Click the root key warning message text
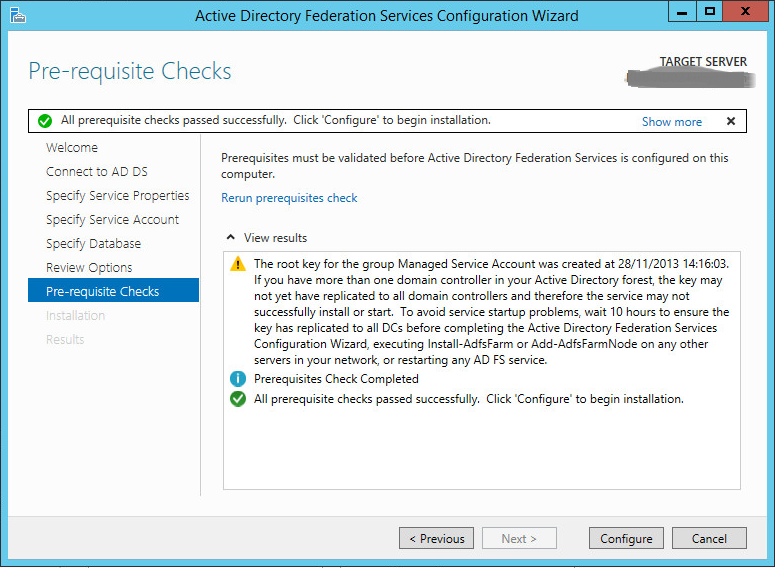This screenshot has width=775, height=568. point(492,312)
